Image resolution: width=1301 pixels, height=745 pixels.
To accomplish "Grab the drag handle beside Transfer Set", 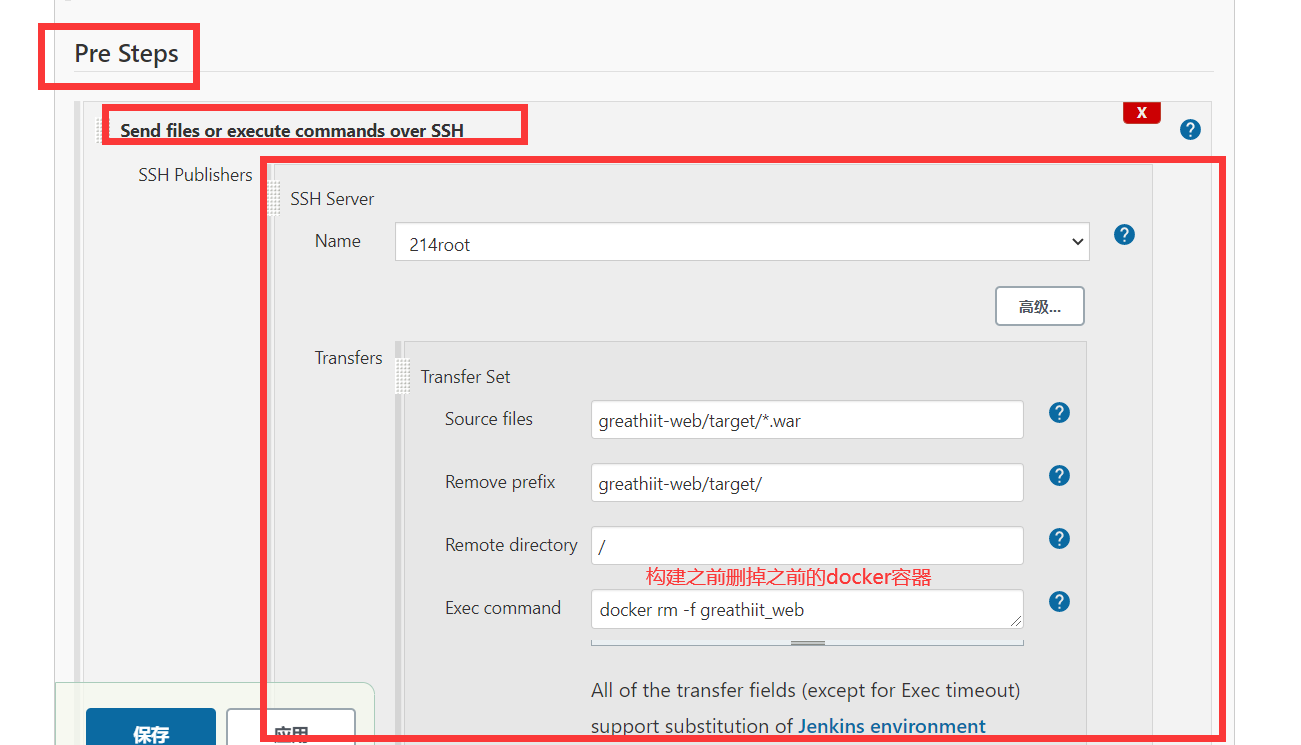I will point(403,377).
